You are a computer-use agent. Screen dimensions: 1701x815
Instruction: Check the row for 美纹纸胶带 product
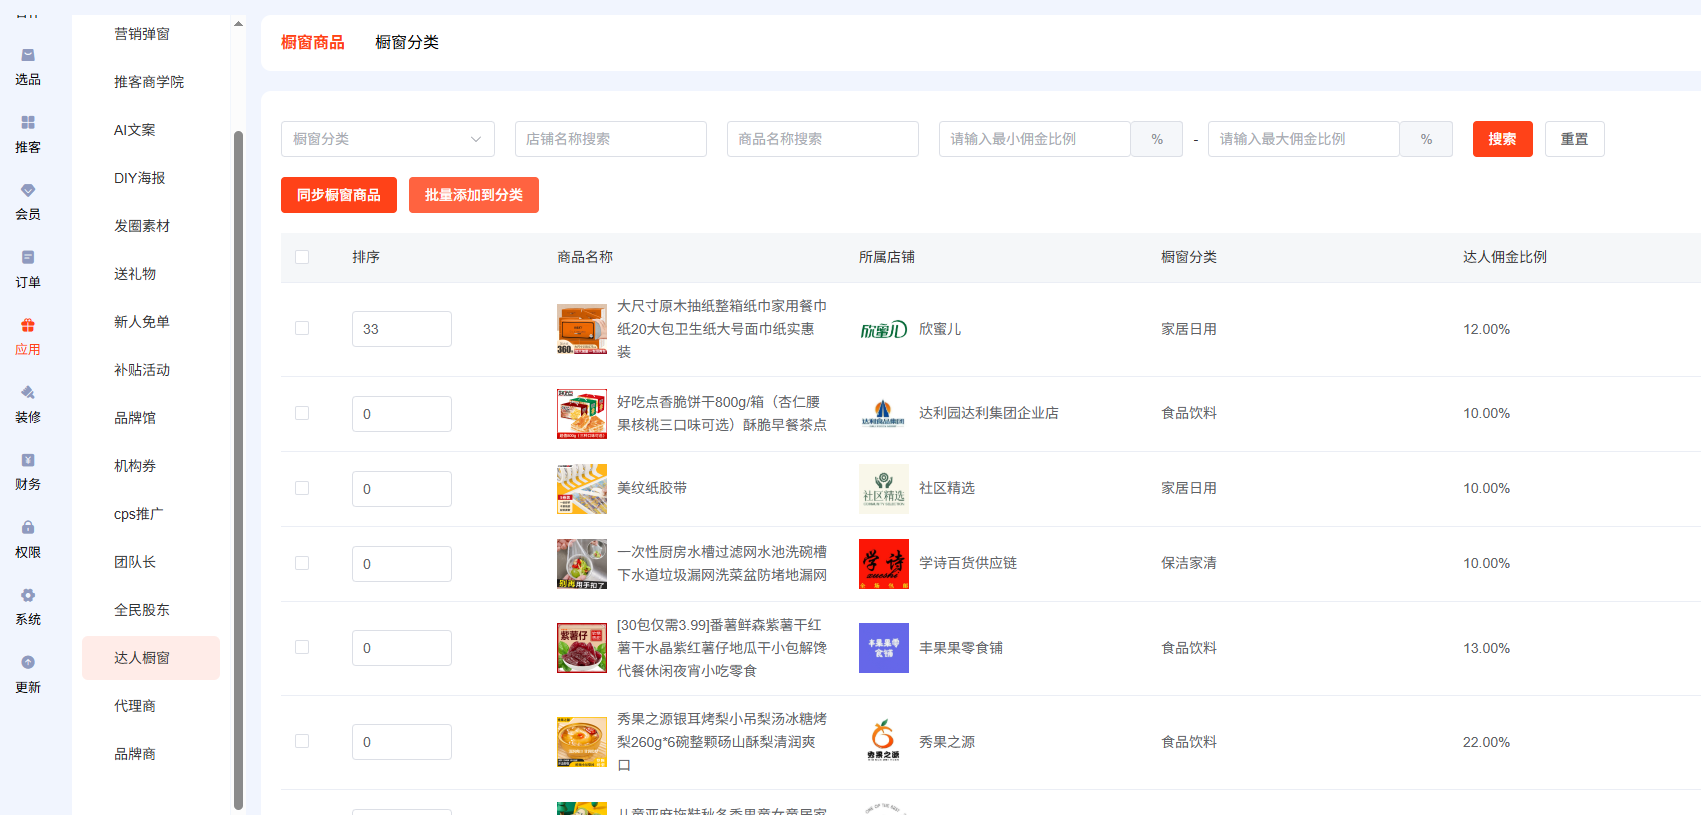point(302,489)
